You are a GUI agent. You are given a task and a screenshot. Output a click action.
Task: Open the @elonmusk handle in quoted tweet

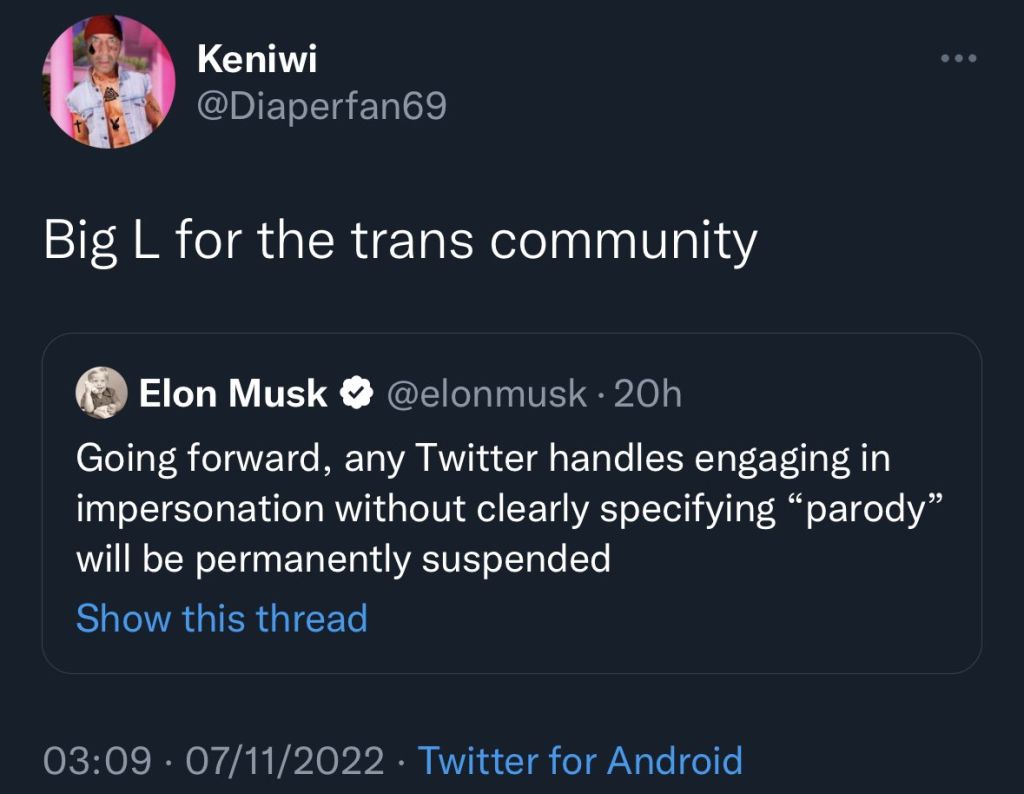[487, 394]
